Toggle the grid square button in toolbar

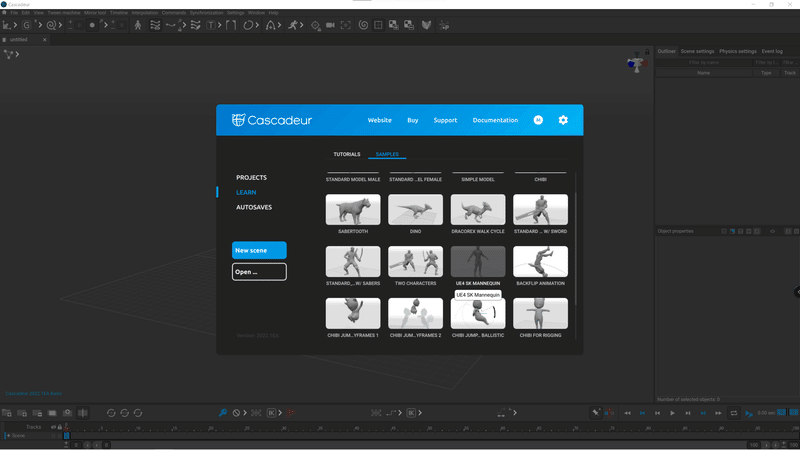point(378,25)
